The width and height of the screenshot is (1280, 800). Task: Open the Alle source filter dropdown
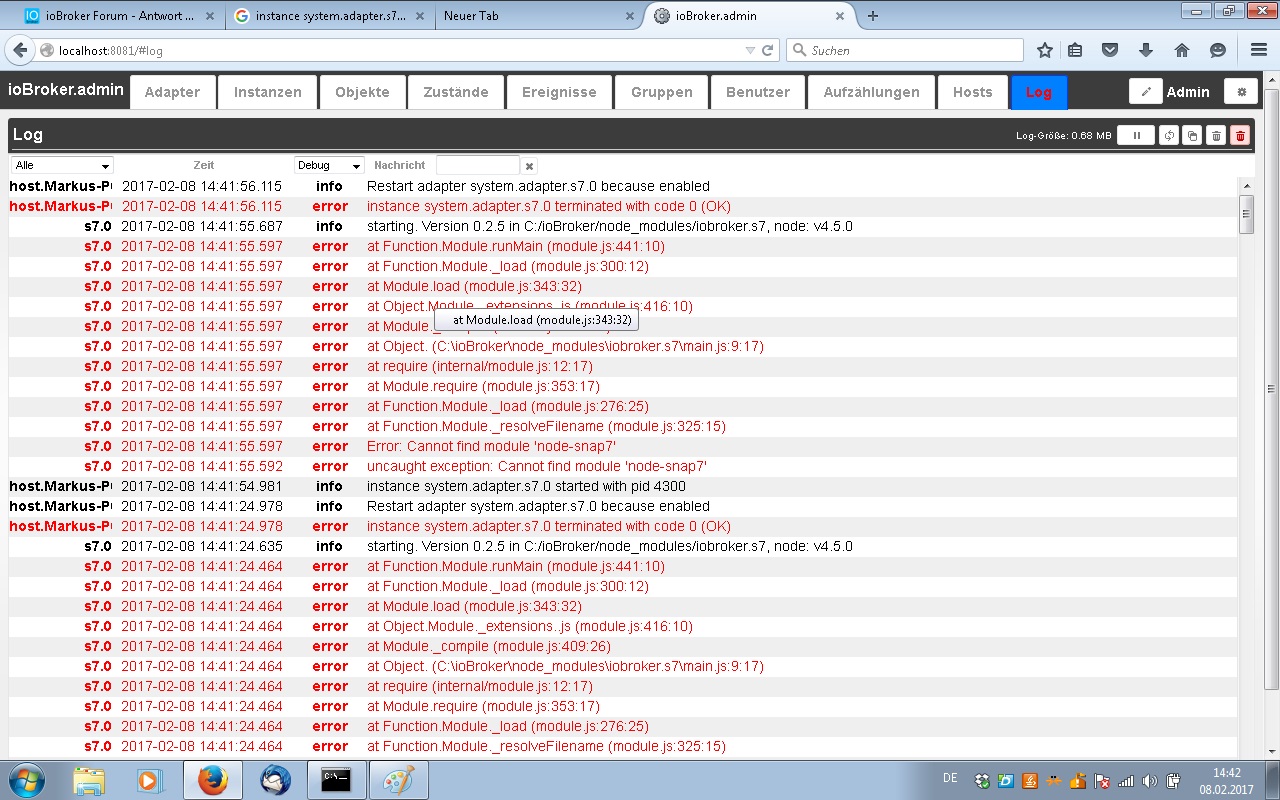[62, 165]
